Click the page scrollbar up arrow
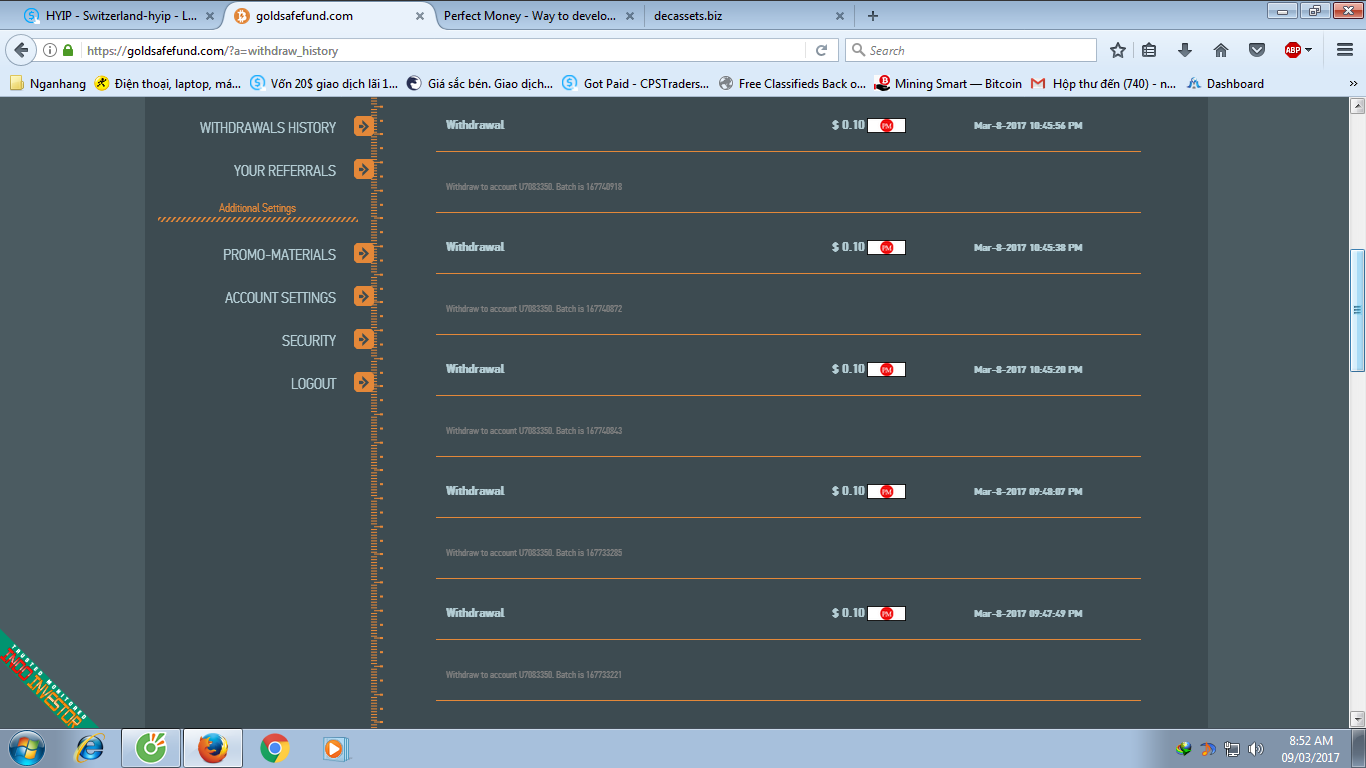The image size is (1366, 768). (x=1357, y=105)
